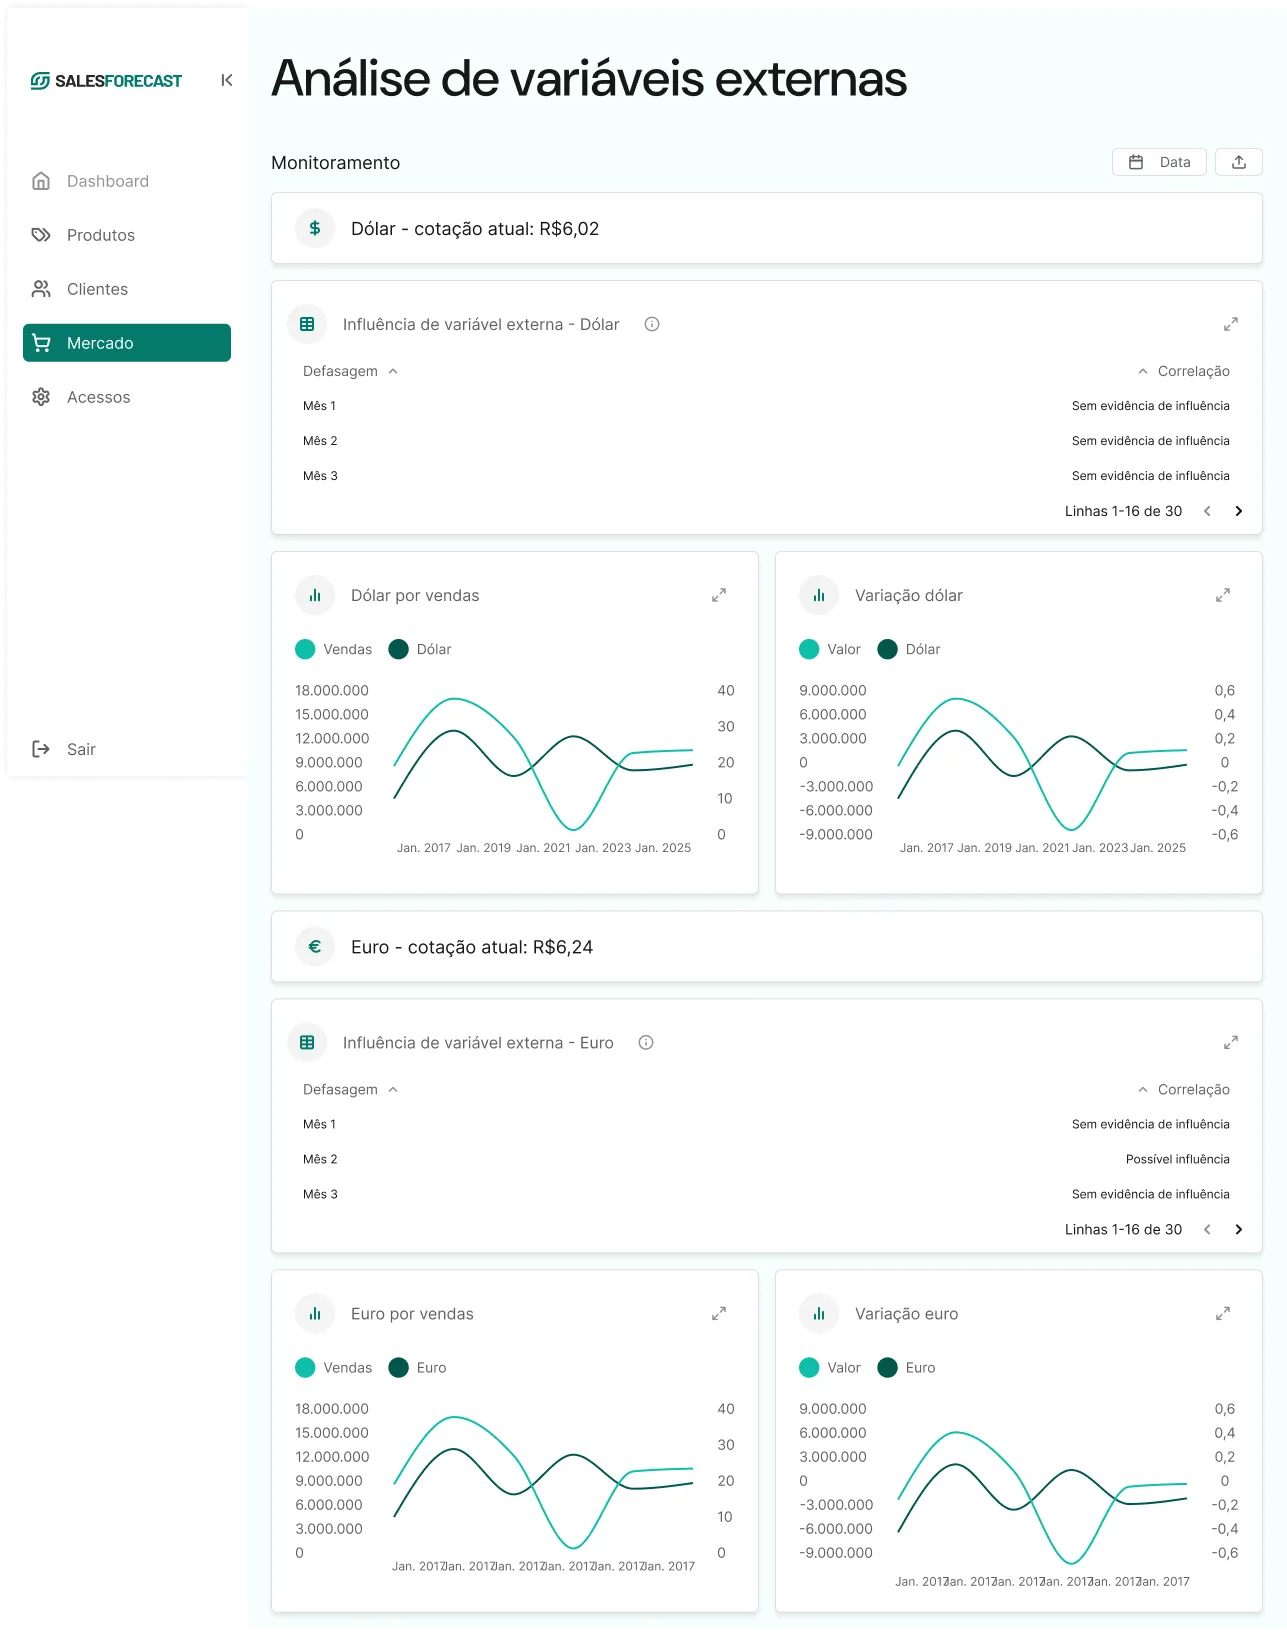The width and height of the screenshot is (1287, 1637).
Task: Sort Euro table by Correlação
Action: pos(1183,1089)
